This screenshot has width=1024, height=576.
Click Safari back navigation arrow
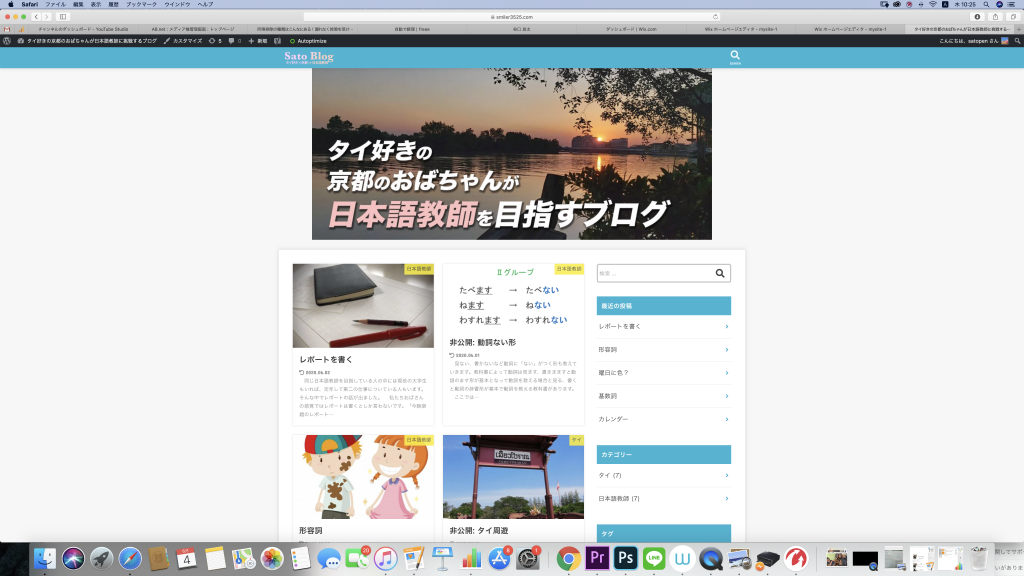pyautogui.click(x=36, y=17)
